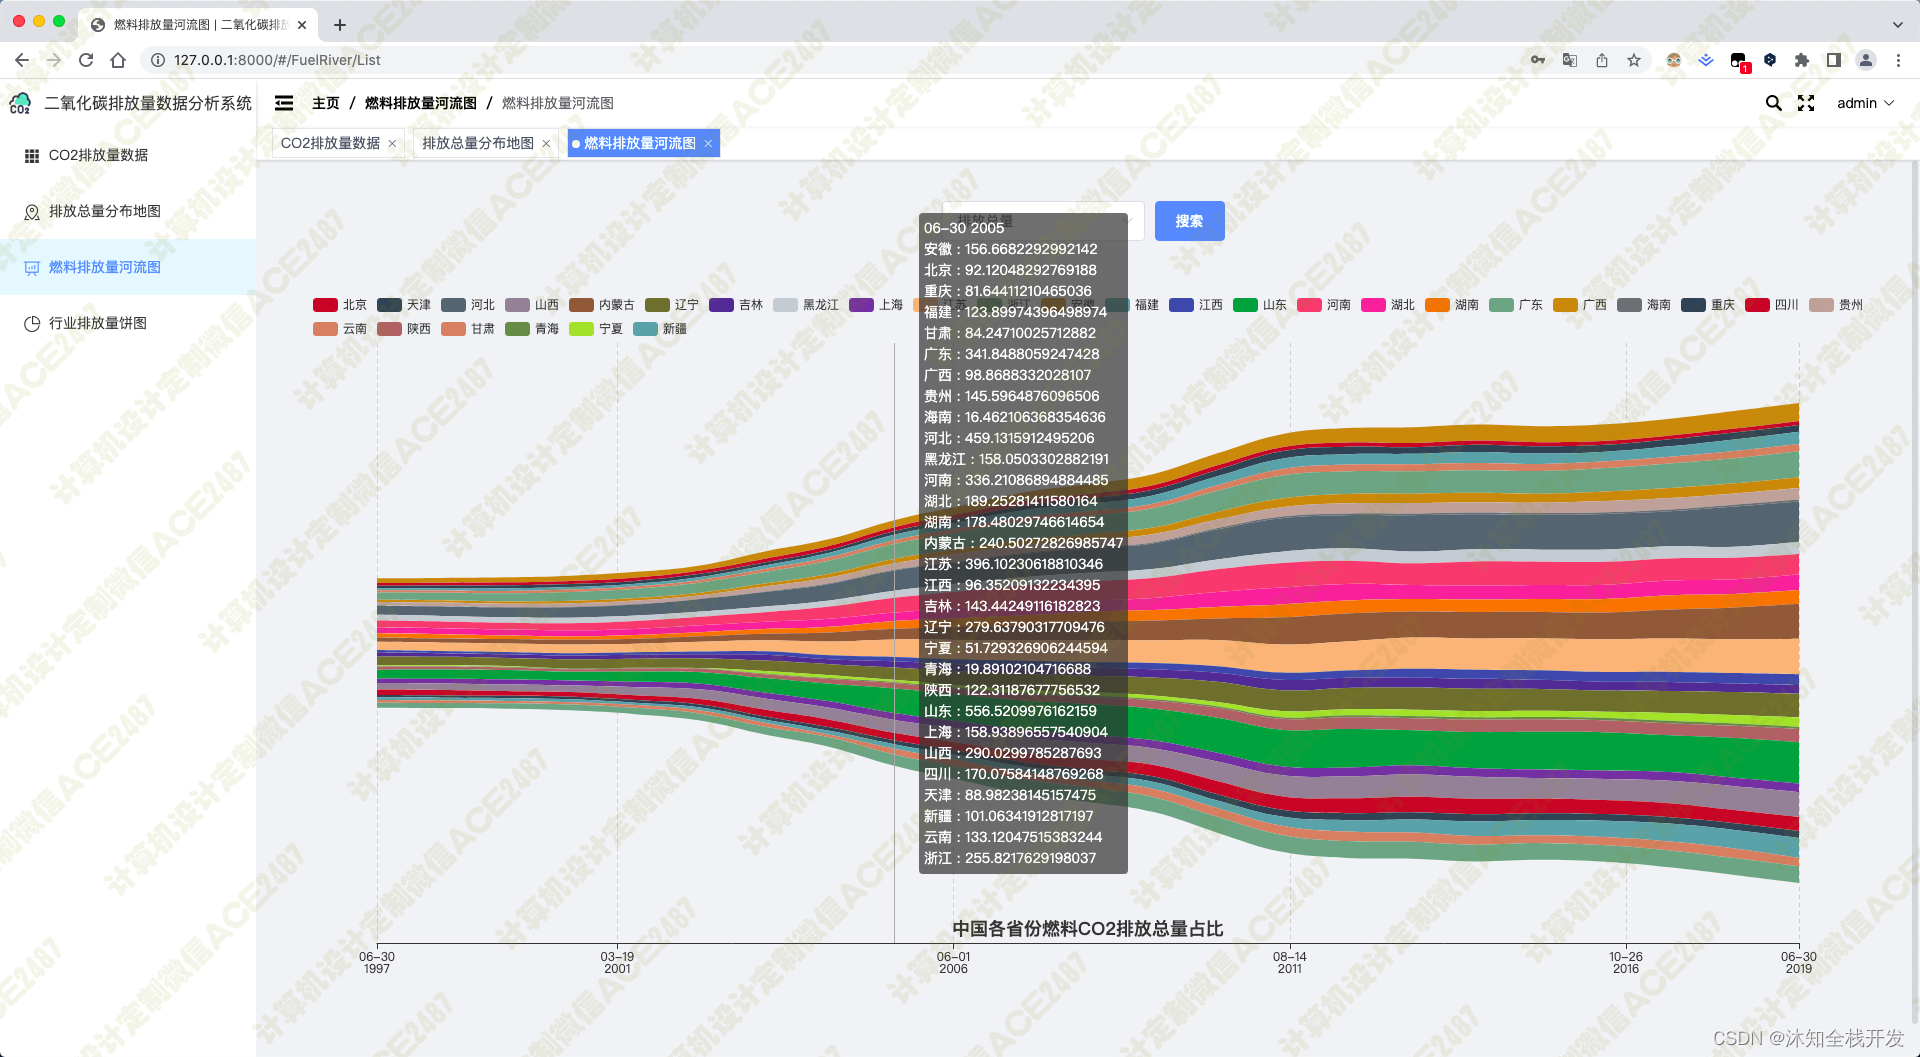Open the Chrome profile avatar
The image size is (1920, 1057).
click(1866, 60)
